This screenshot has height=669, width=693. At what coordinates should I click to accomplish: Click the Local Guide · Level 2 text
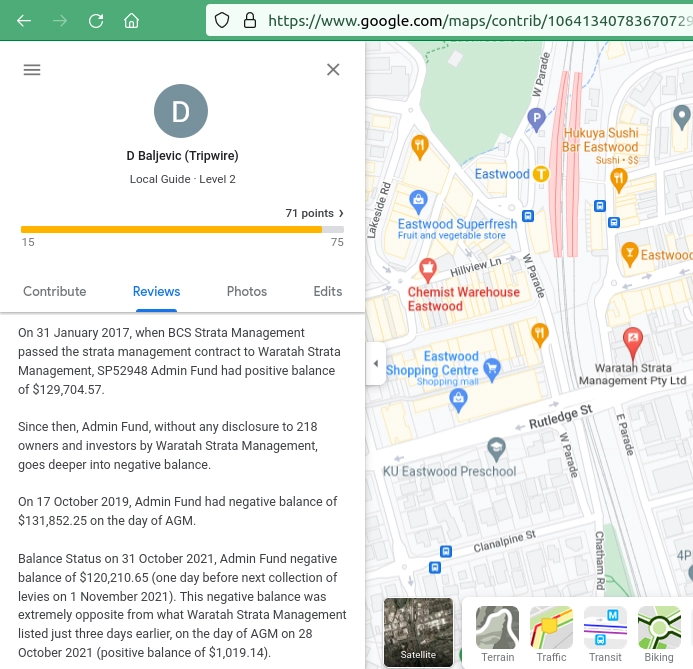click(182, 179)
